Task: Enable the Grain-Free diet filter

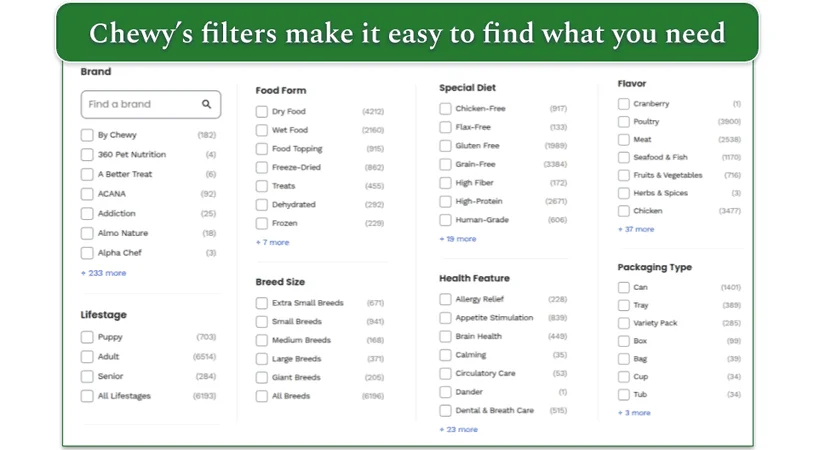Action: click(x=445, y=165)
